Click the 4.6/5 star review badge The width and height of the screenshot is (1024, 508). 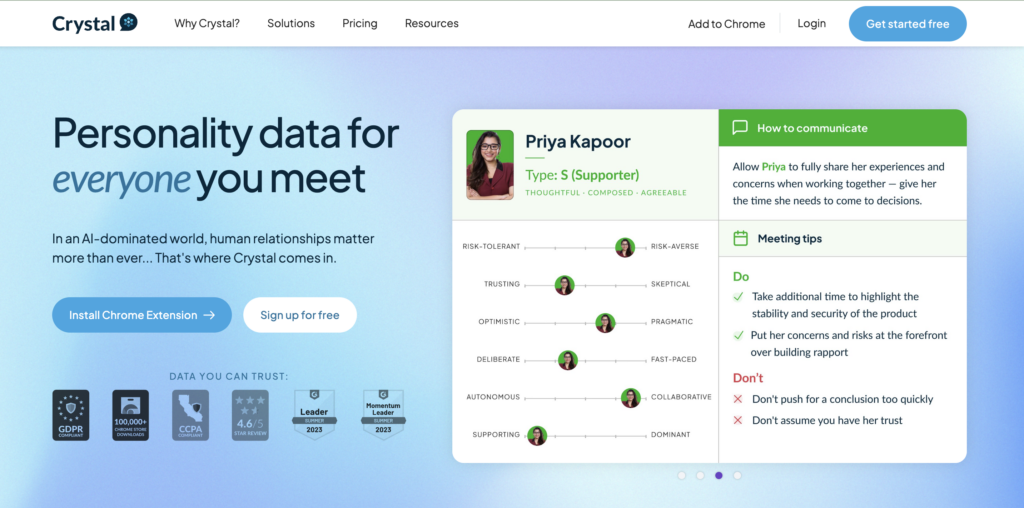point(250,415)
